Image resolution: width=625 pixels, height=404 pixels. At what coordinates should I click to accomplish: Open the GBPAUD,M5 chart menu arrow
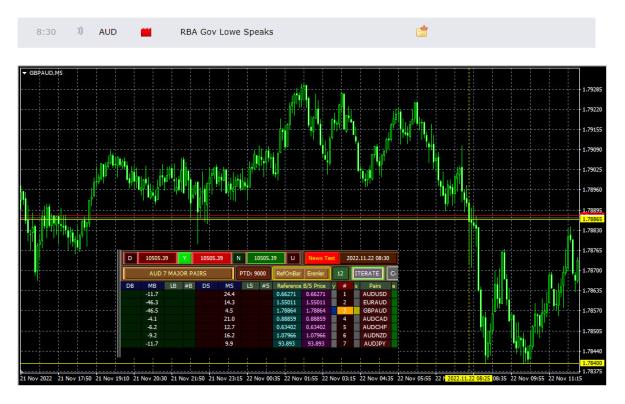25,73
